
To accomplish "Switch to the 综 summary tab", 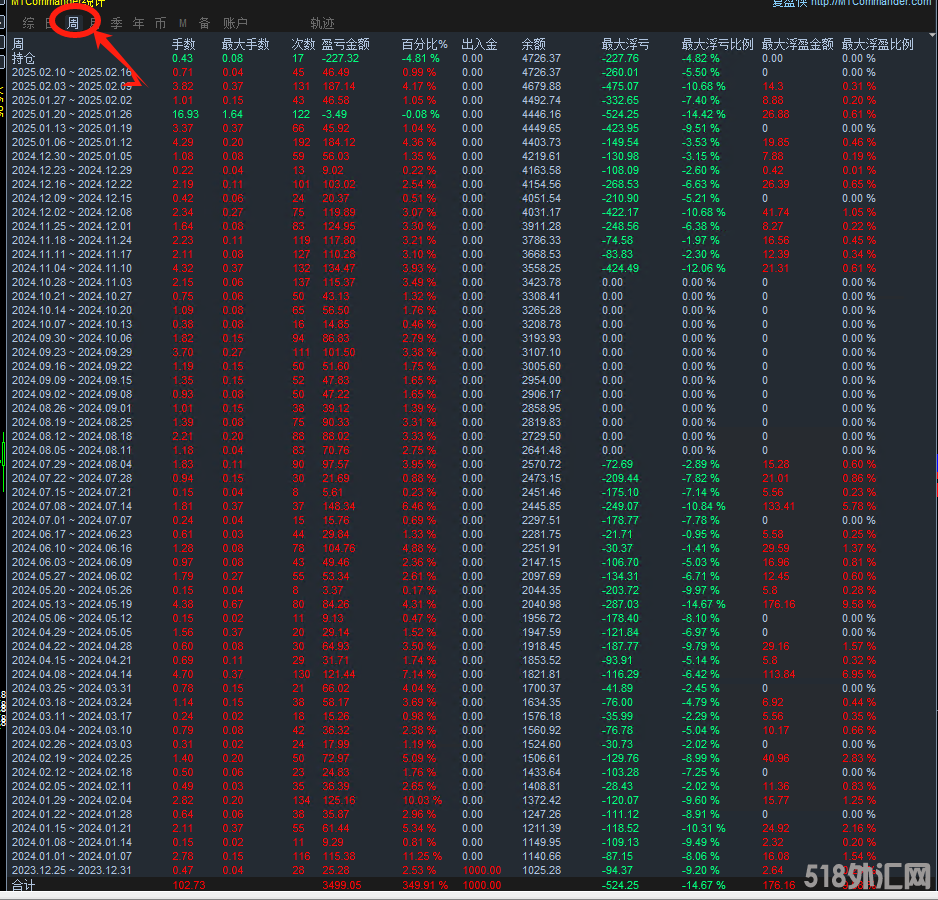I will 27,23.
